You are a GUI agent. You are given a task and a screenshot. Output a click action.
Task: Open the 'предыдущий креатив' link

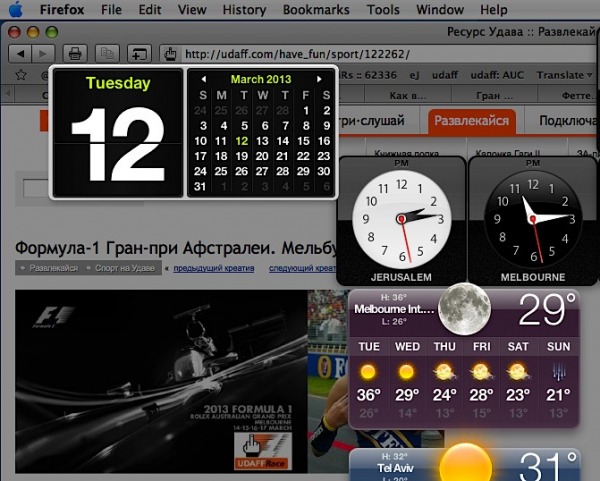[214, 268]
